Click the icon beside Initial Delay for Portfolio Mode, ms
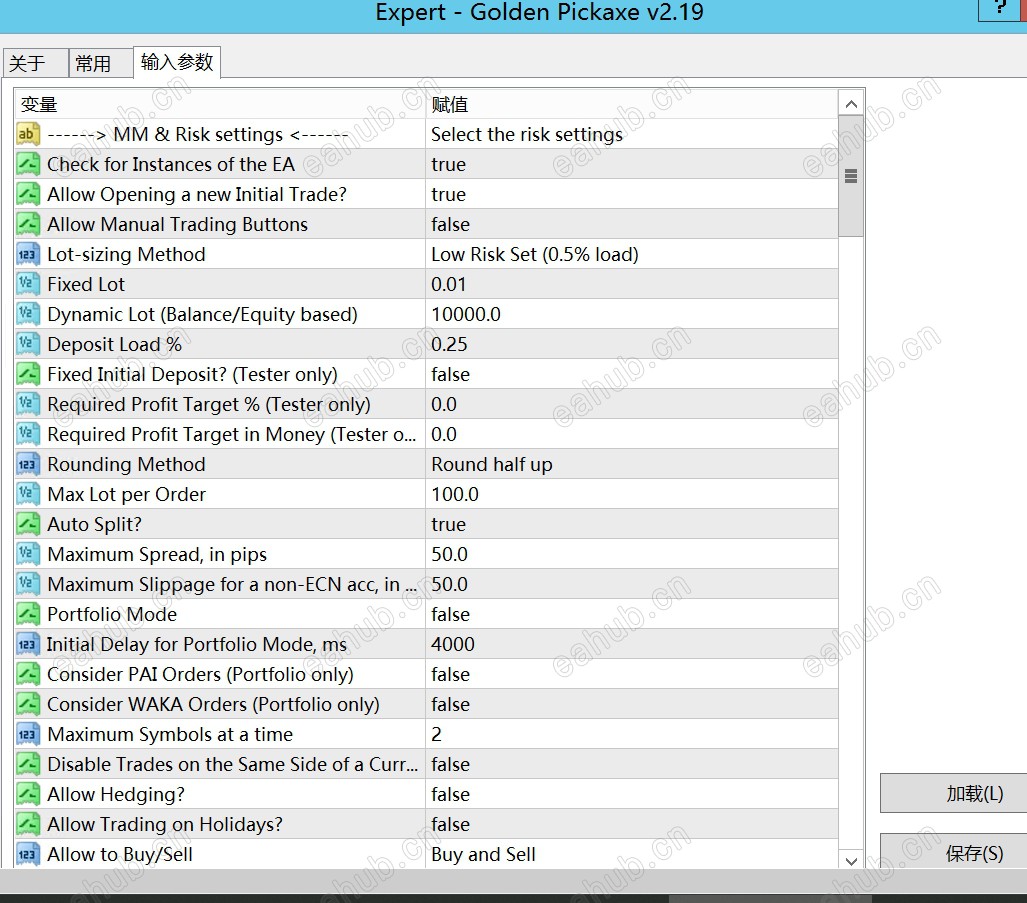 (x=28, y=644)
